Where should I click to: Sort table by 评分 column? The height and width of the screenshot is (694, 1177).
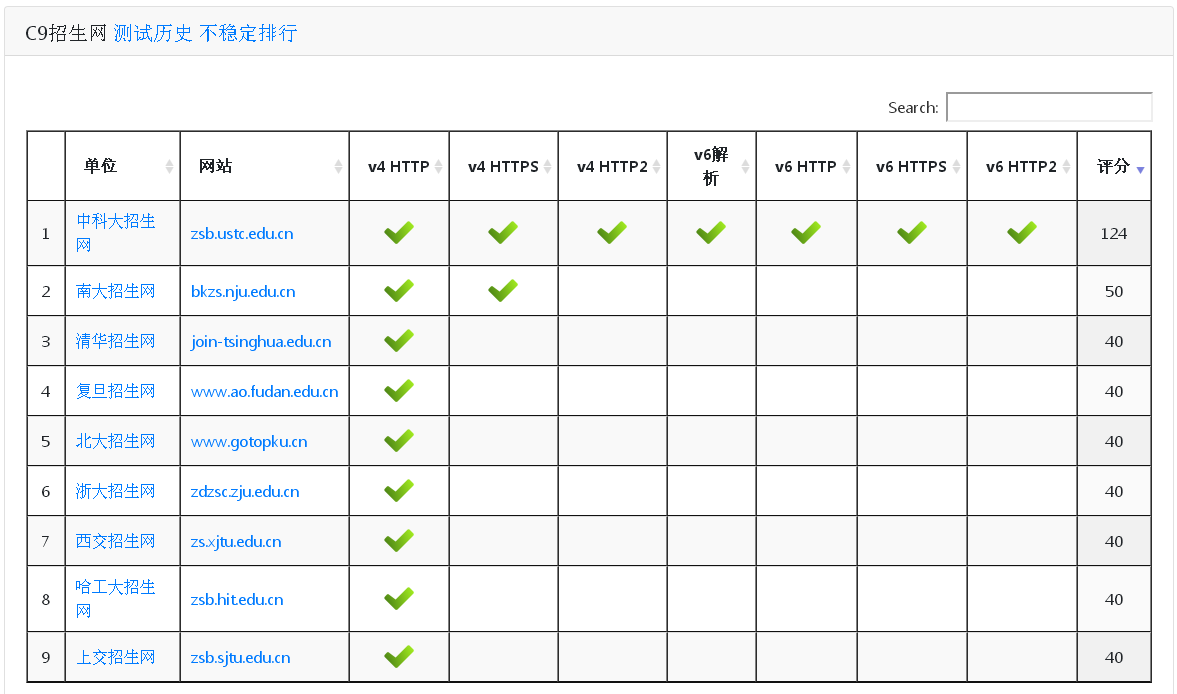[x=1114, y=166]
